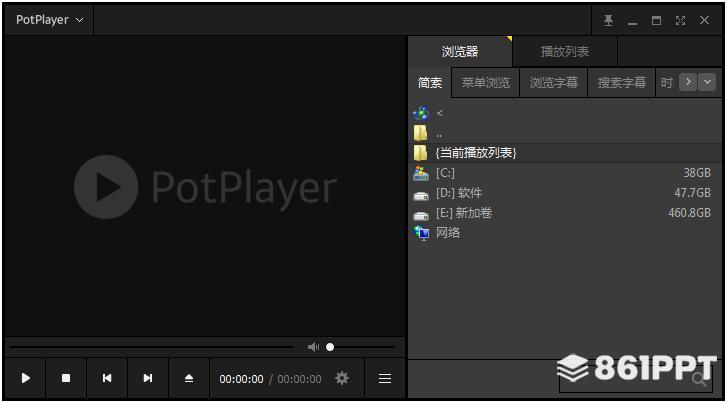This screenshot has height=402, width=727.
Task: Open the 浏览字幕 sub-tab
Action: [x=554, y=83]
